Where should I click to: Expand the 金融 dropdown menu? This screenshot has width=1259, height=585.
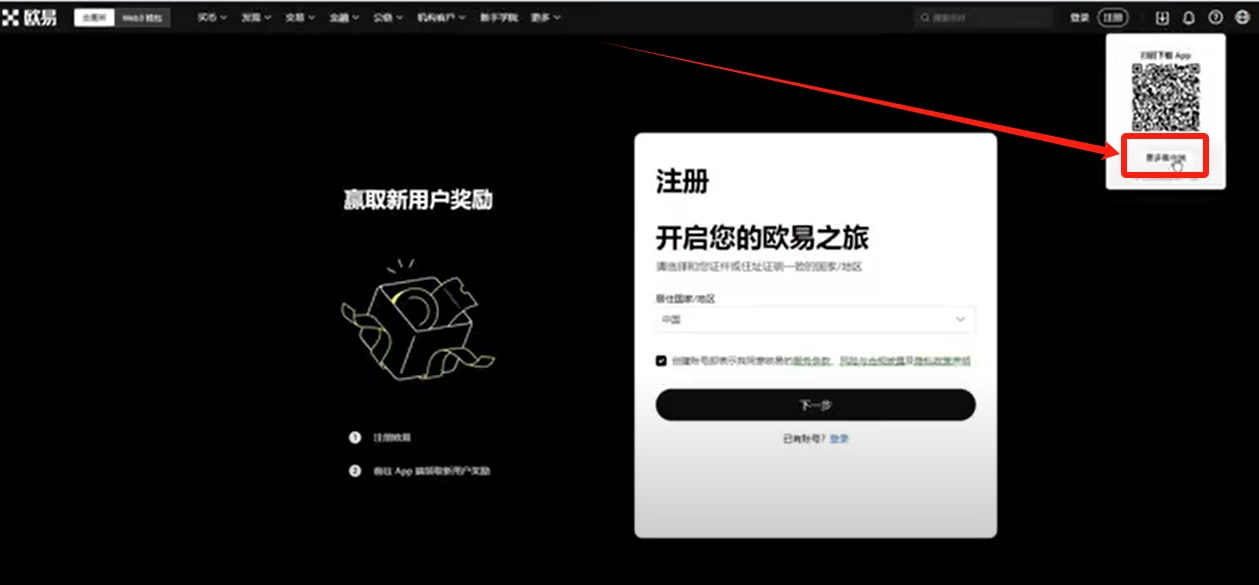pyautogui.click(x=345, y=18)
